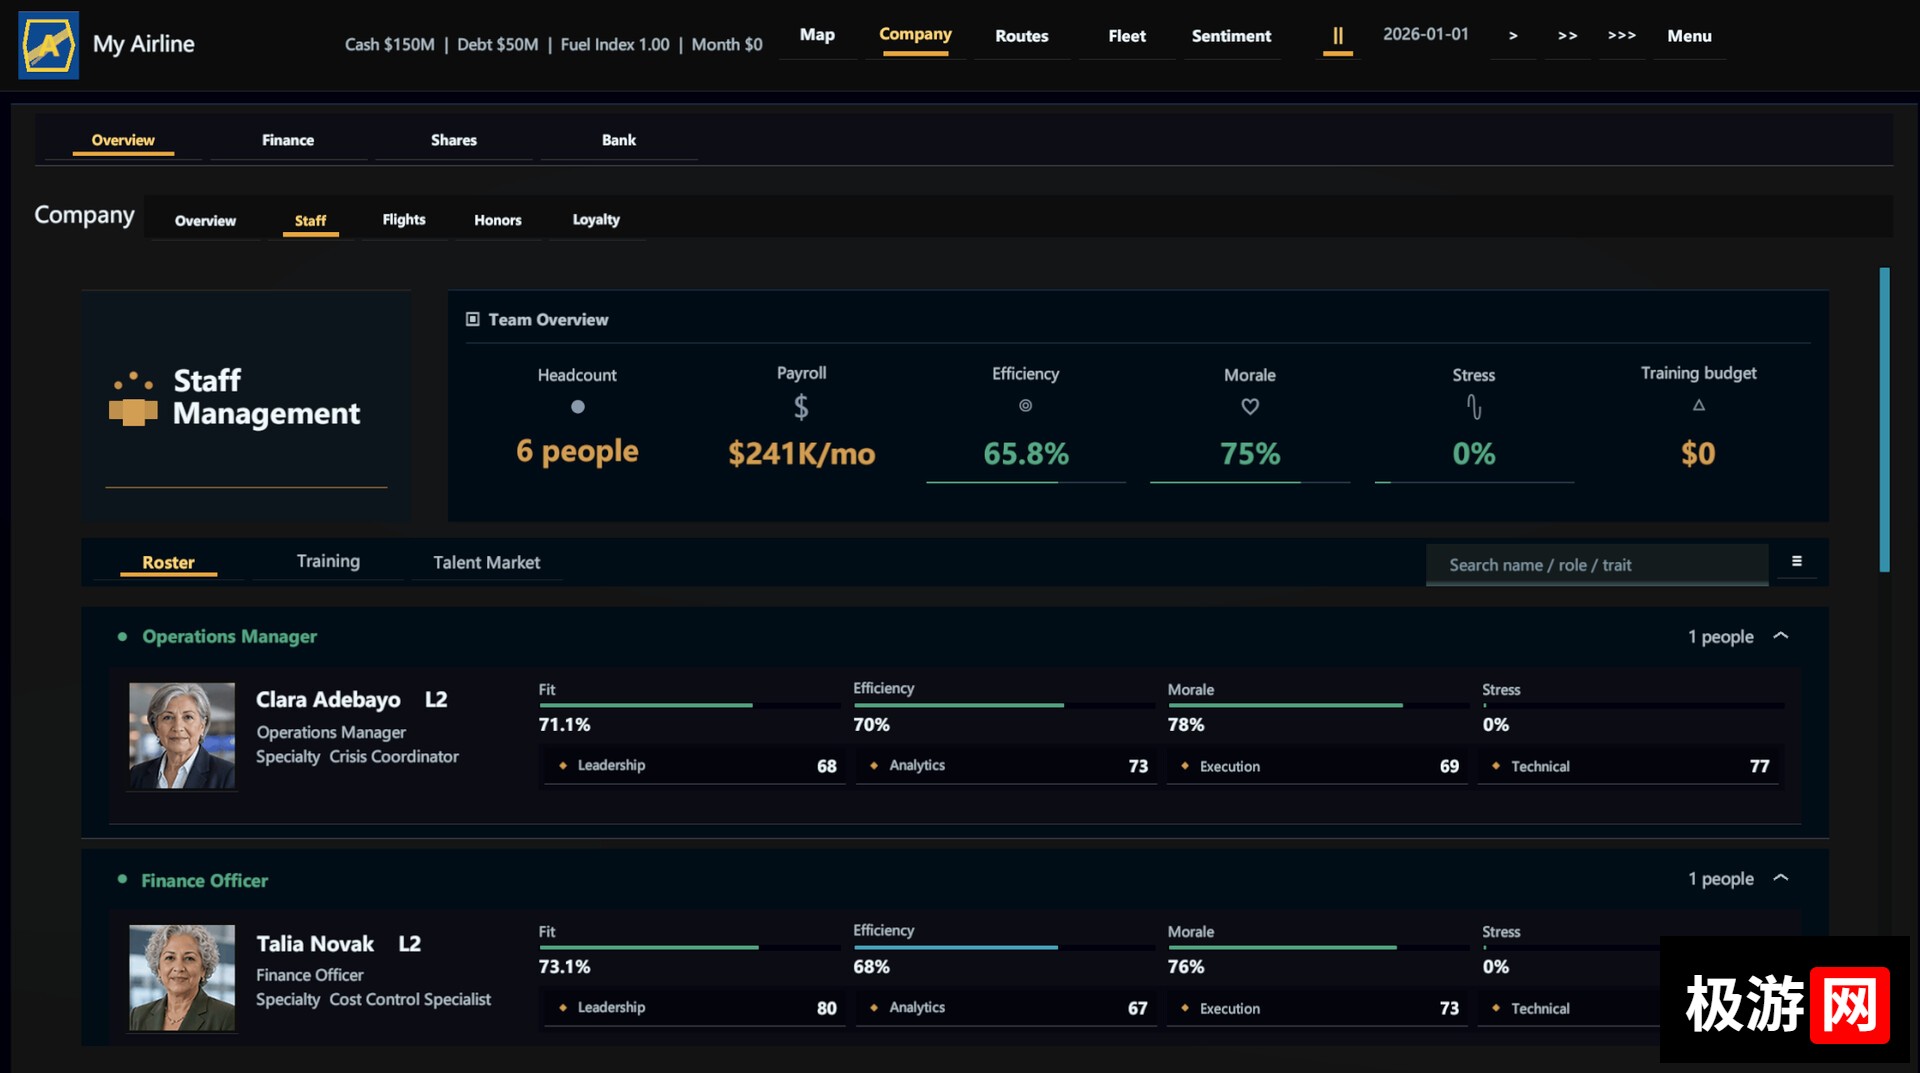Switch to the Bank sub-tab
This screenshot has height=1073, width=1920.
click(x=618, y=140)
